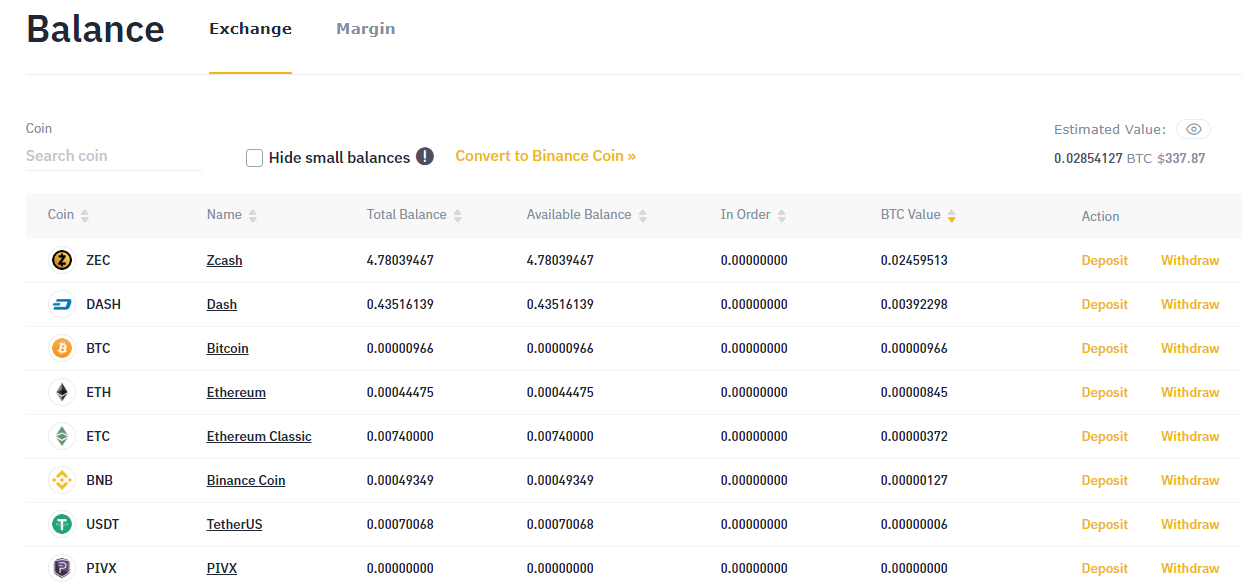The image size is (1242, 585).
Task: Sort by Total Balance column arrows
Action: pos(457,216)
